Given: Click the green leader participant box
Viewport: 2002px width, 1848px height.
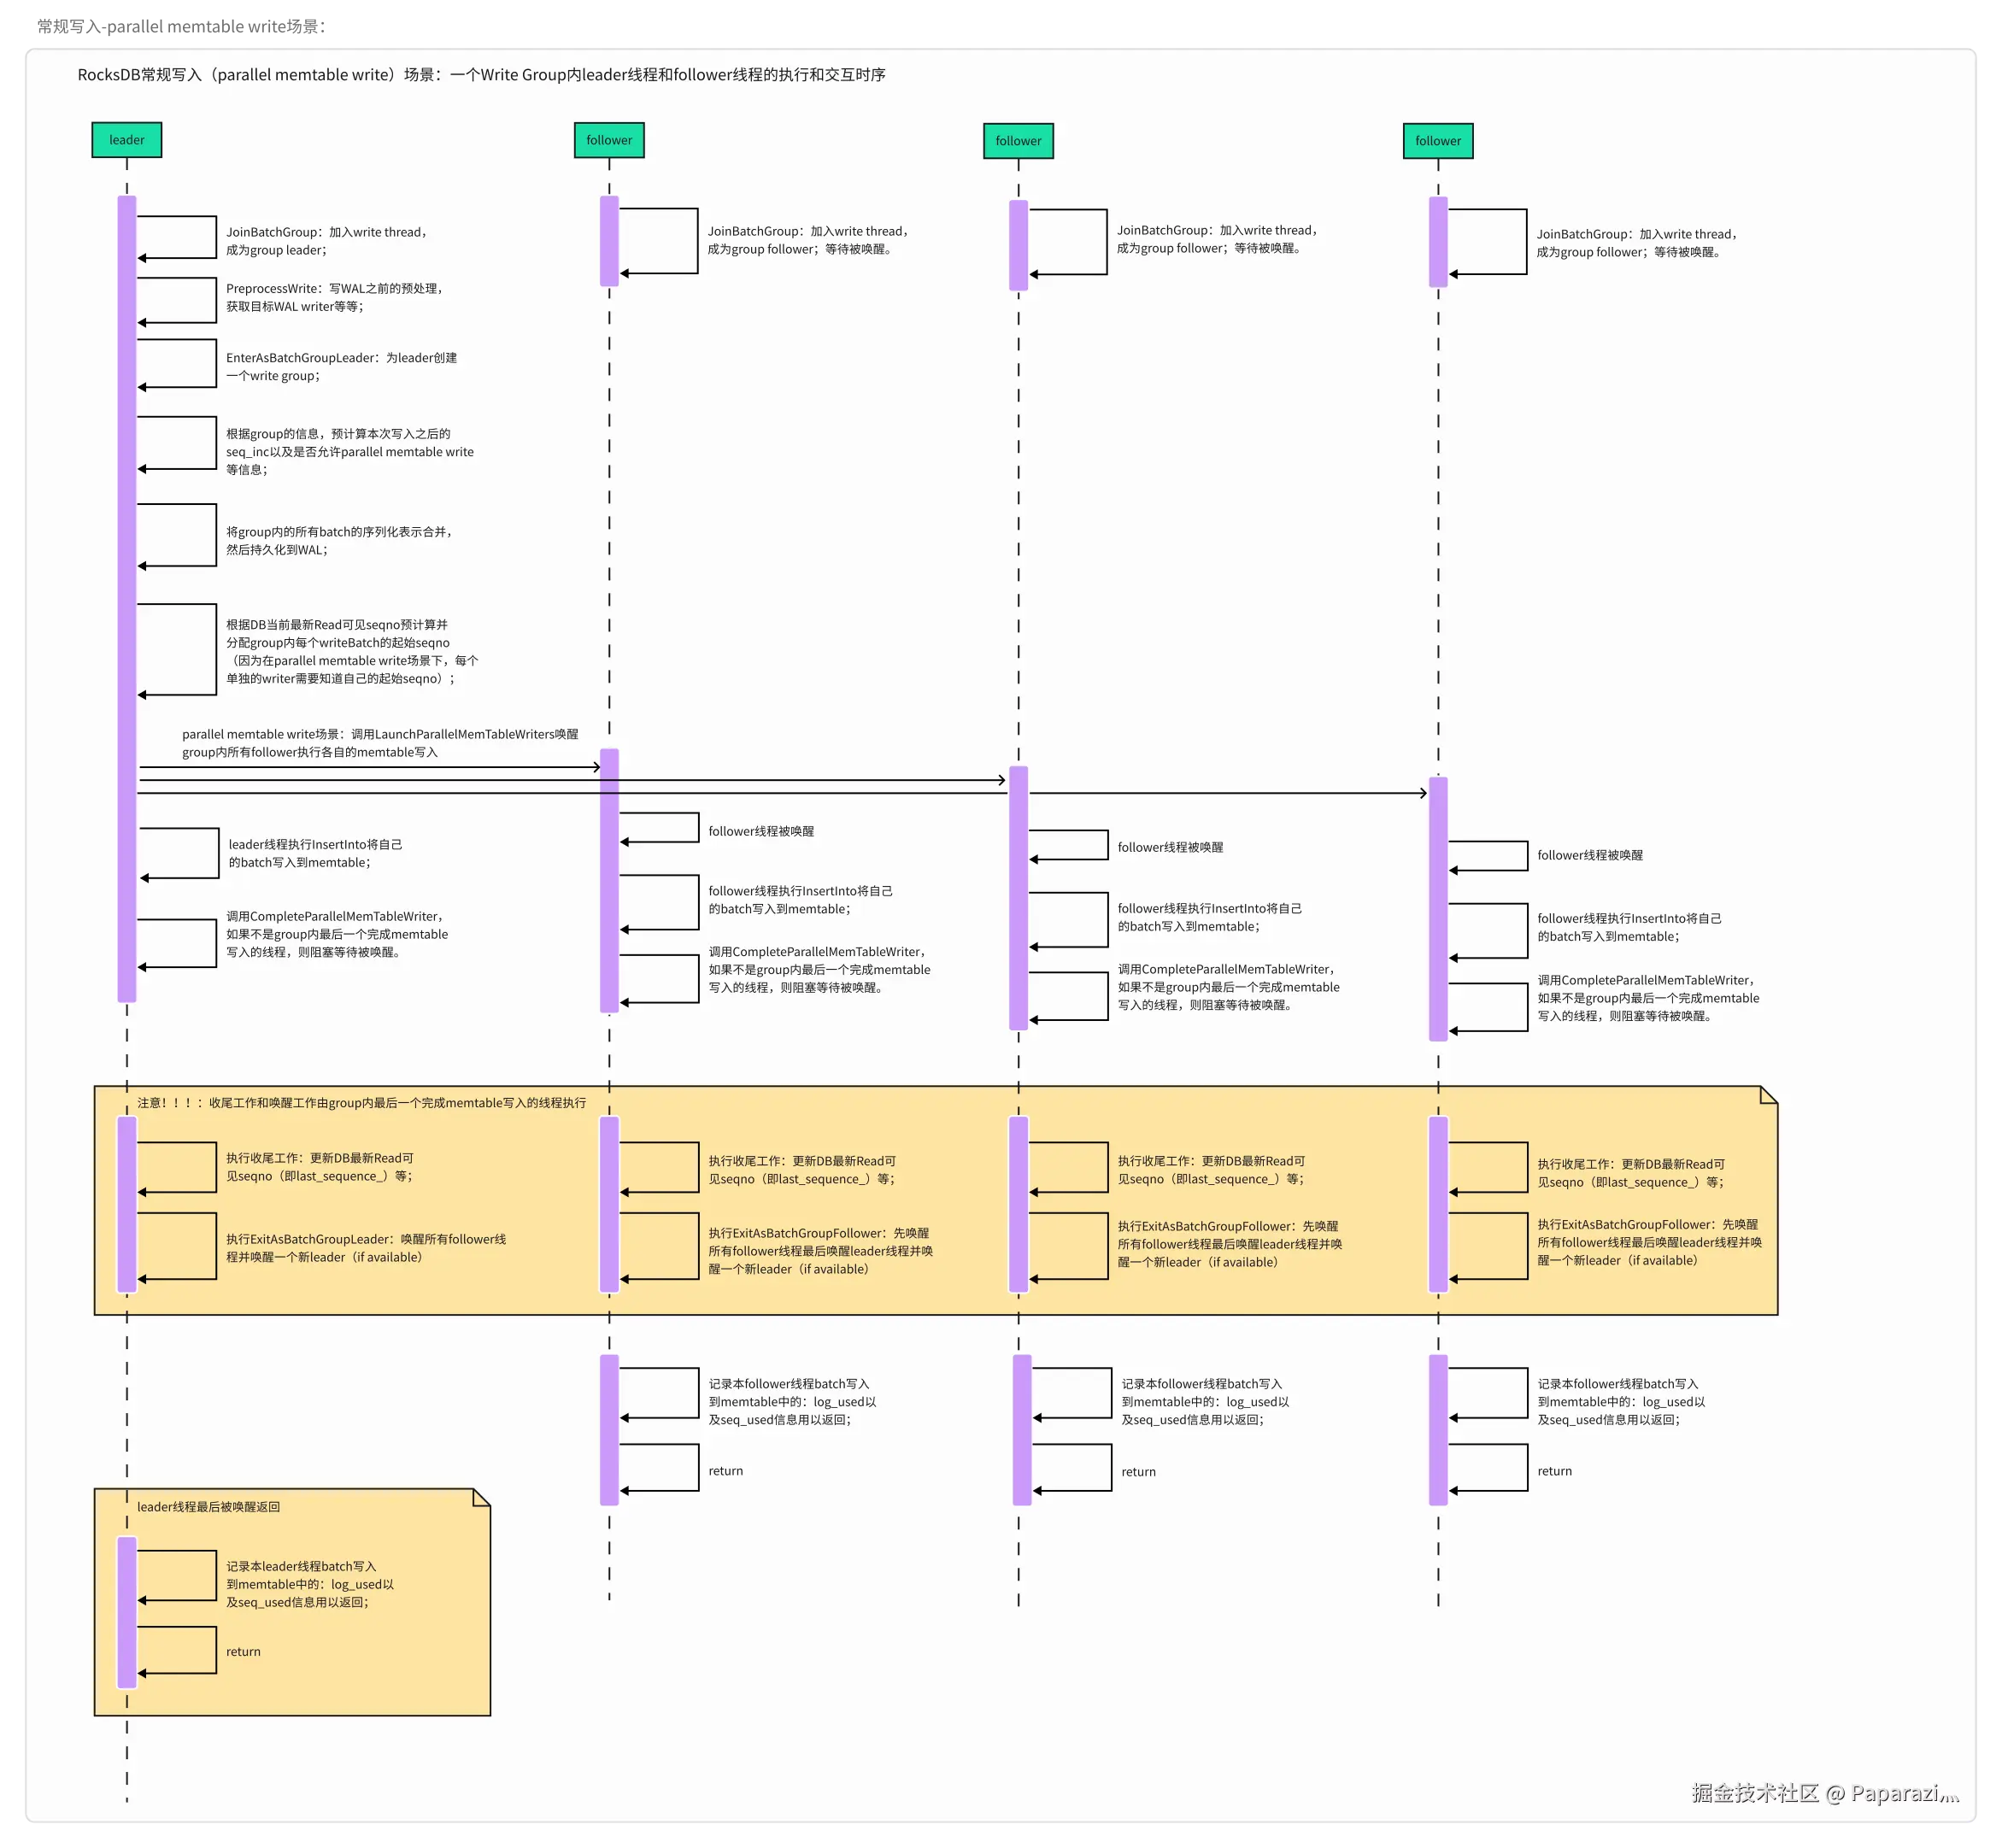Looking at the screenshot, I should coord(126,140).
